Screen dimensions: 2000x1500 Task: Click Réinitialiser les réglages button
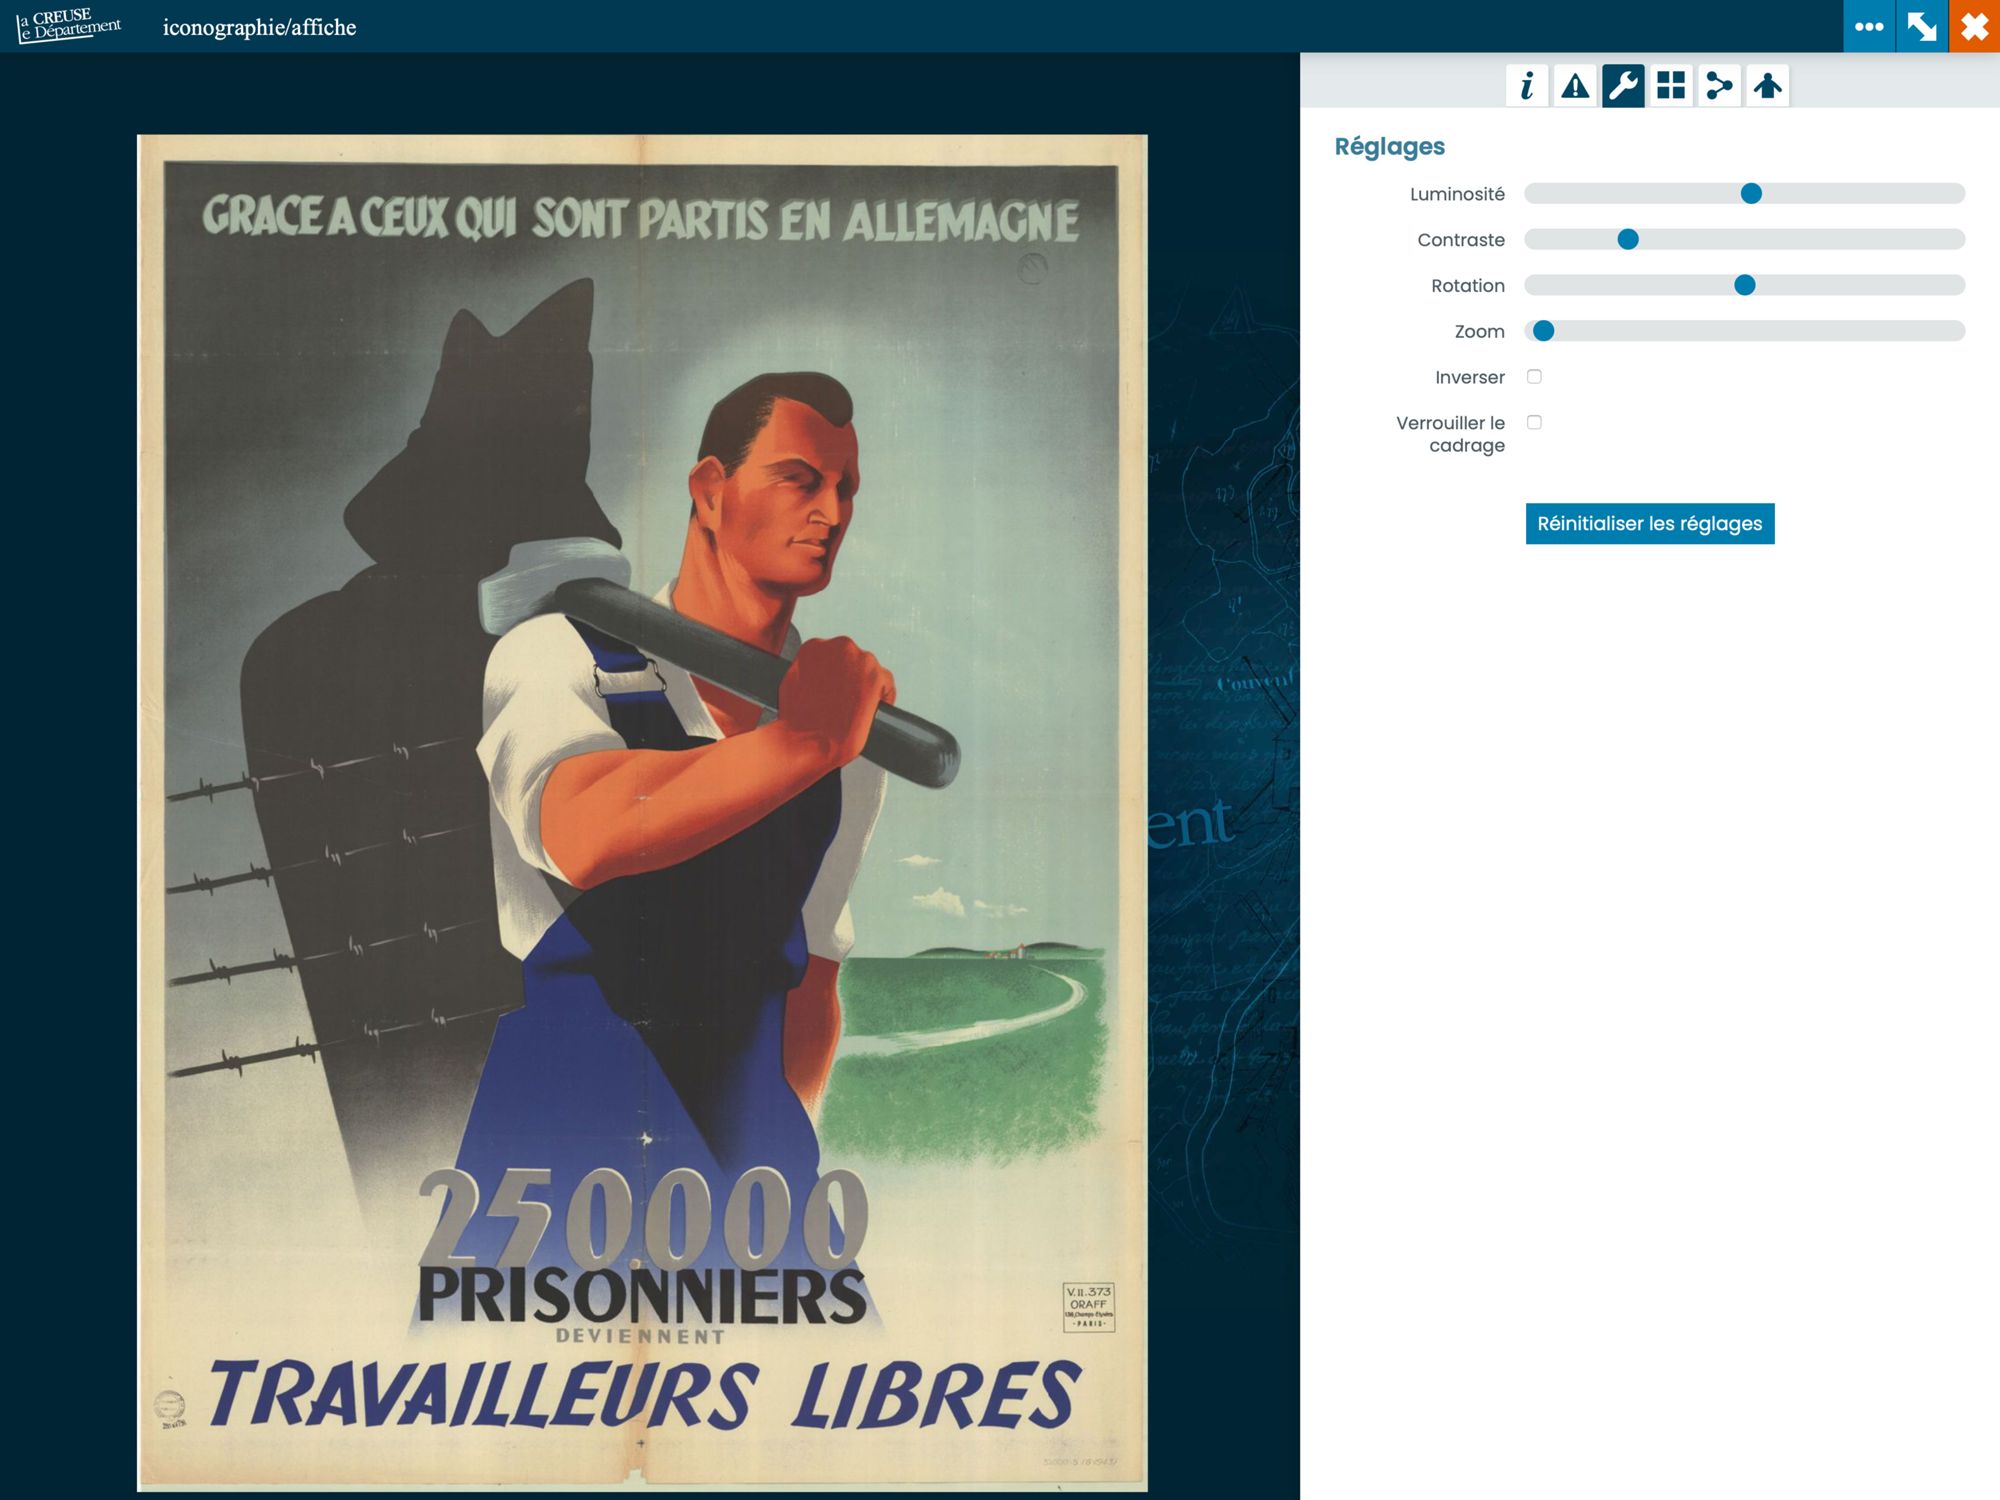click(1649, 524)
